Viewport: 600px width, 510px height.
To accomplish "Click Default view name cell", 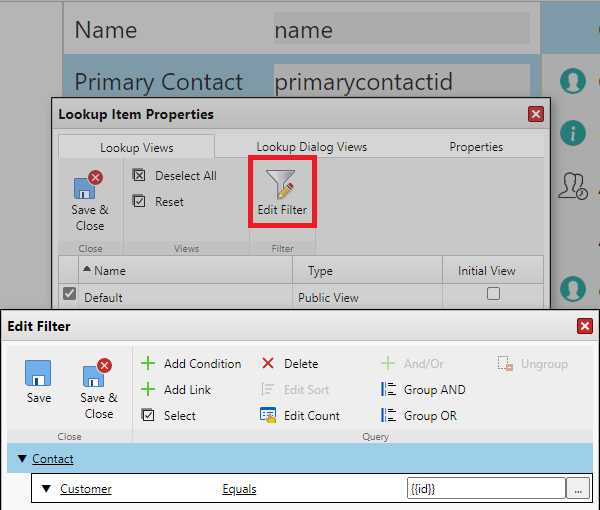I will (x=186, y=297).
